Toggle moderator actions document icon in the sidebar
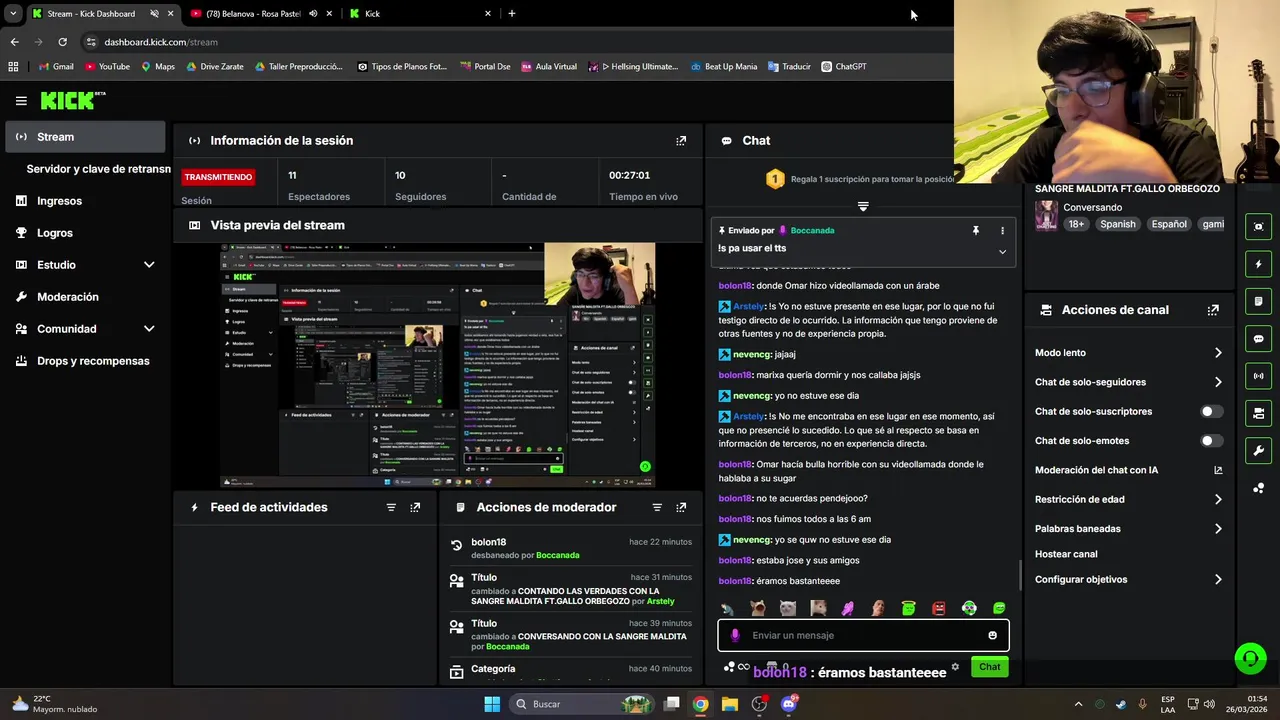The width and height of the screenshot is (1280, 720). tap(1259, 301)
